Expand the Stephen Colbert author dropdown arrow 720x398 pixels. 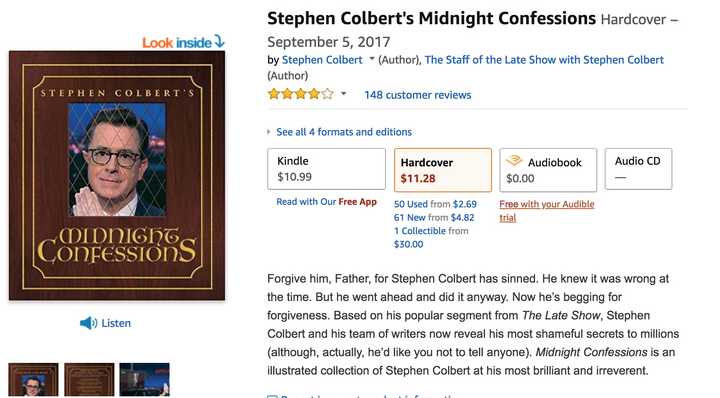pos(371,59)
